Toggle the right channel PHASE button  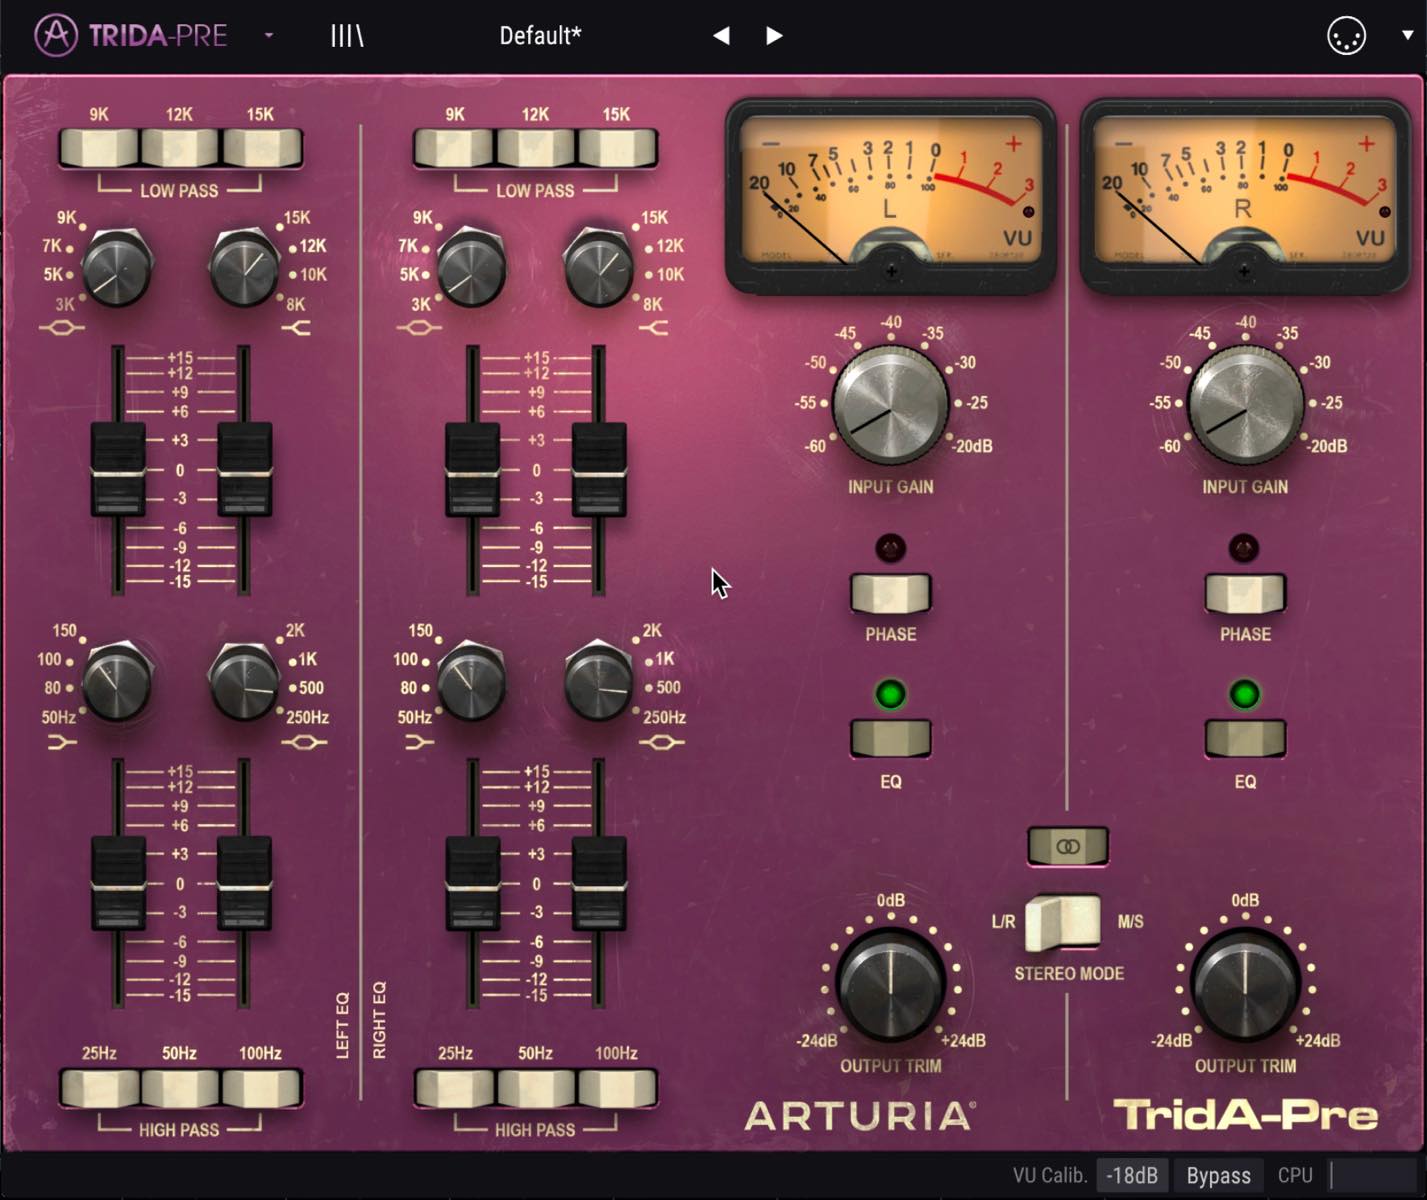1245,593
